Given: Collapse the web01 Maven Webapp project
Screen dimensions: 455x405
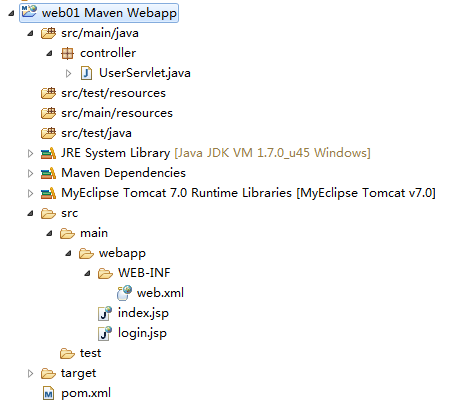Looking at the screenshot, I should tap(11, 13).
